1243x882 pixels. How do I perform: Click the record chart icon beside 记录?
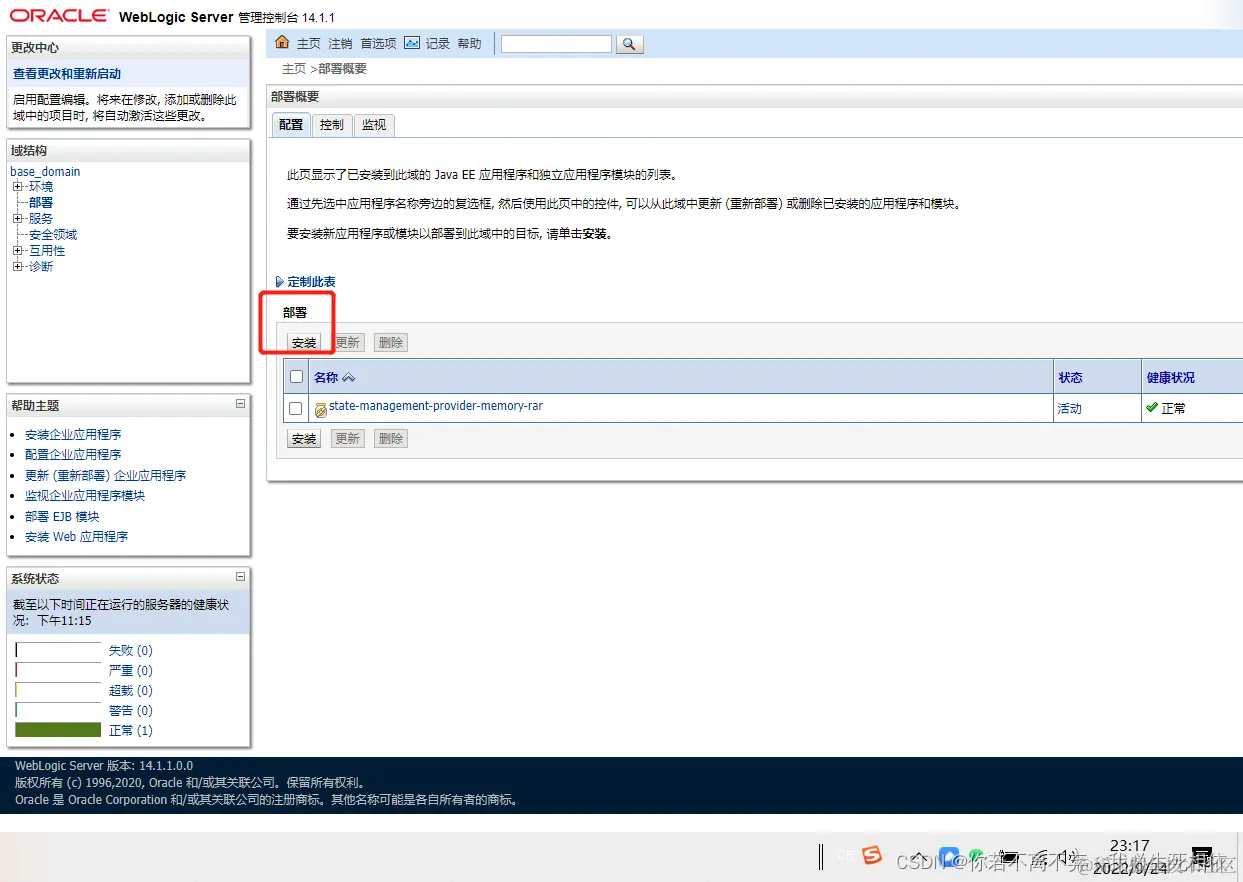pos(412,43)
